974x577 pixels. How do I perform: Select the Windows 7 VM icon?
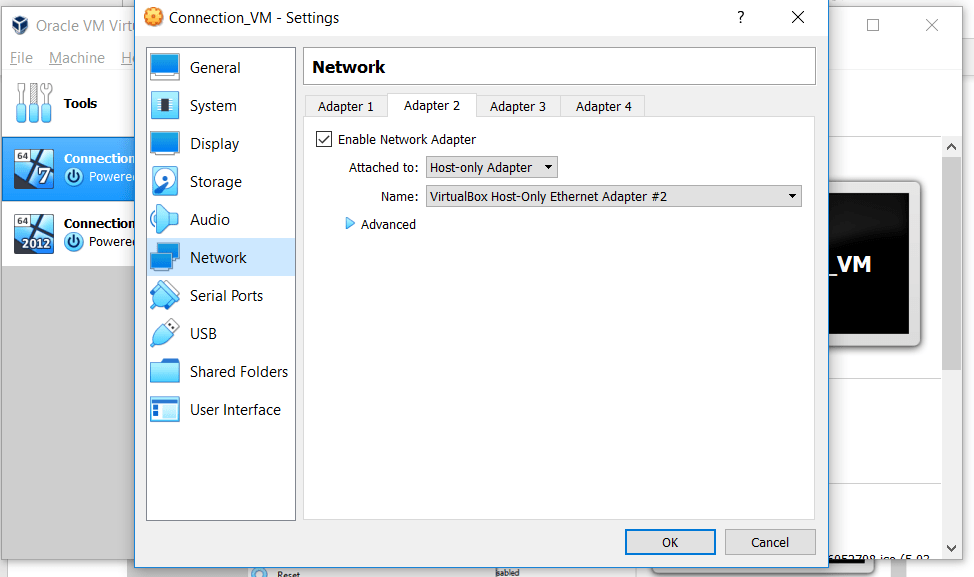tap(34, 168)
